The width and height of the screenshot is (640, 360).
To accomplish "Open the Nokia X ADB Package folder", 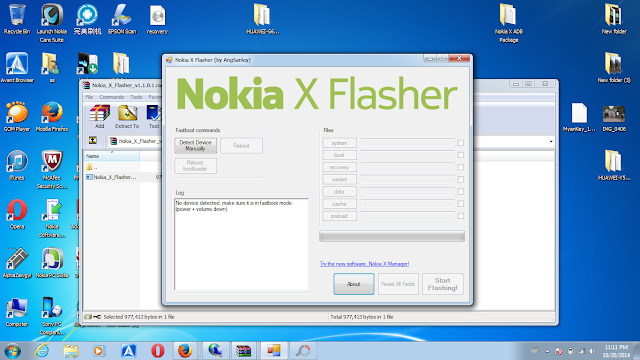I will click(509, 23).
